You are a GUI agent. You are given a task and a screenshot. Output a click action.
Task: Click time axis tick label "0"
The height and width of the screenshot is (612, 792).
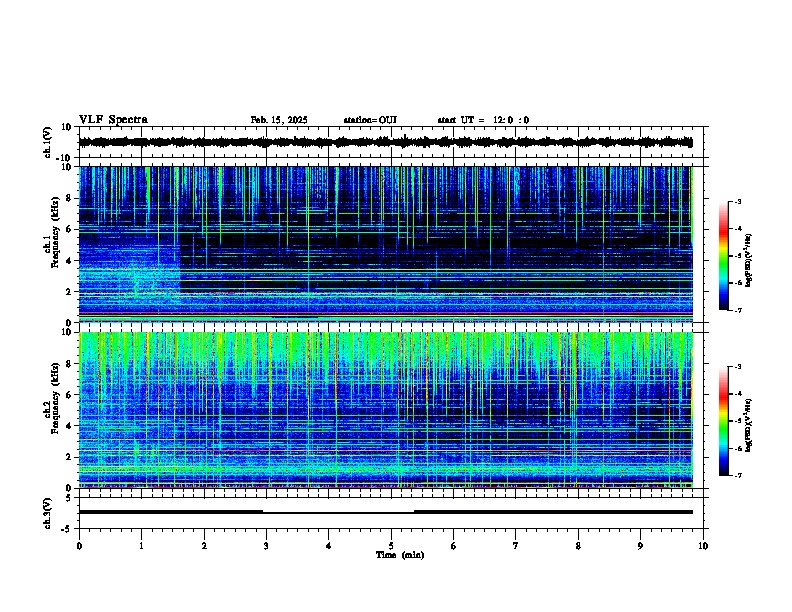pyautogui.click(x=79, y=546)
